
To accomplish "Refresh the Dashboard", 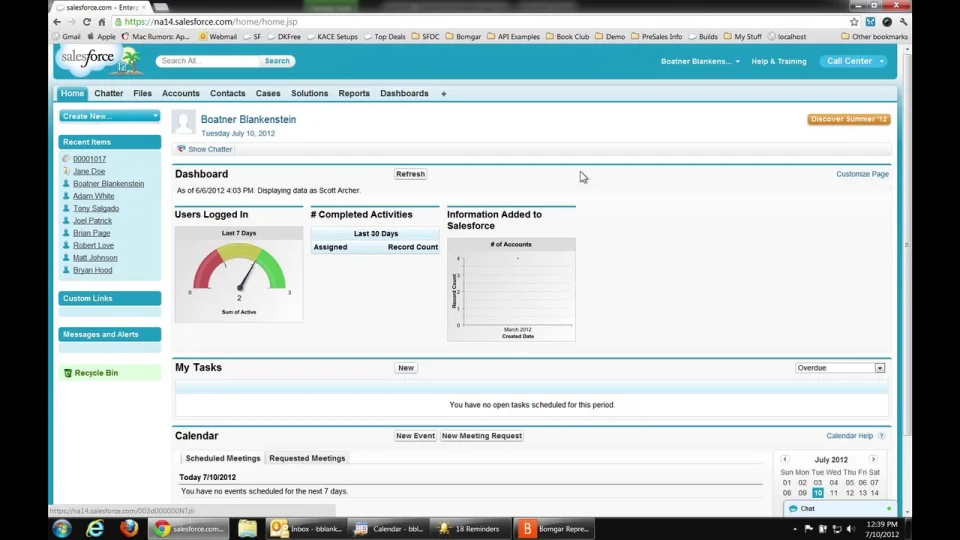I will 410,174.
